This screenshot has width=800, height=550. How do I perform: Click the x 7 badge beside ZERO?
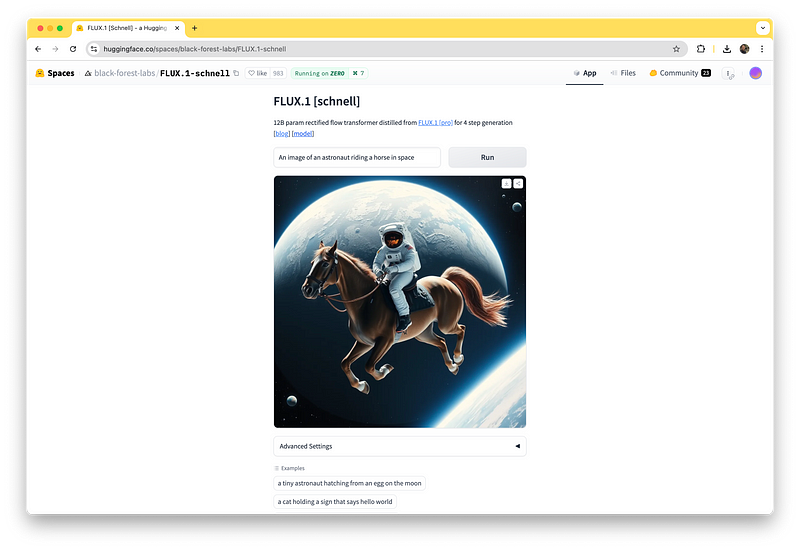(x=358, y=73)
